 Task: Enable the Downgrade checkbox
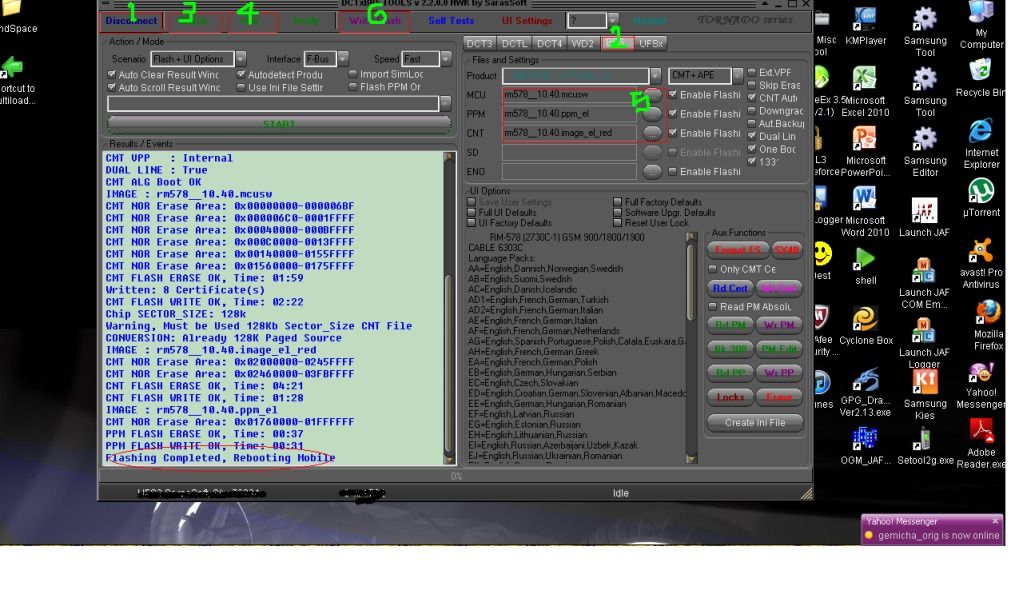752,111
